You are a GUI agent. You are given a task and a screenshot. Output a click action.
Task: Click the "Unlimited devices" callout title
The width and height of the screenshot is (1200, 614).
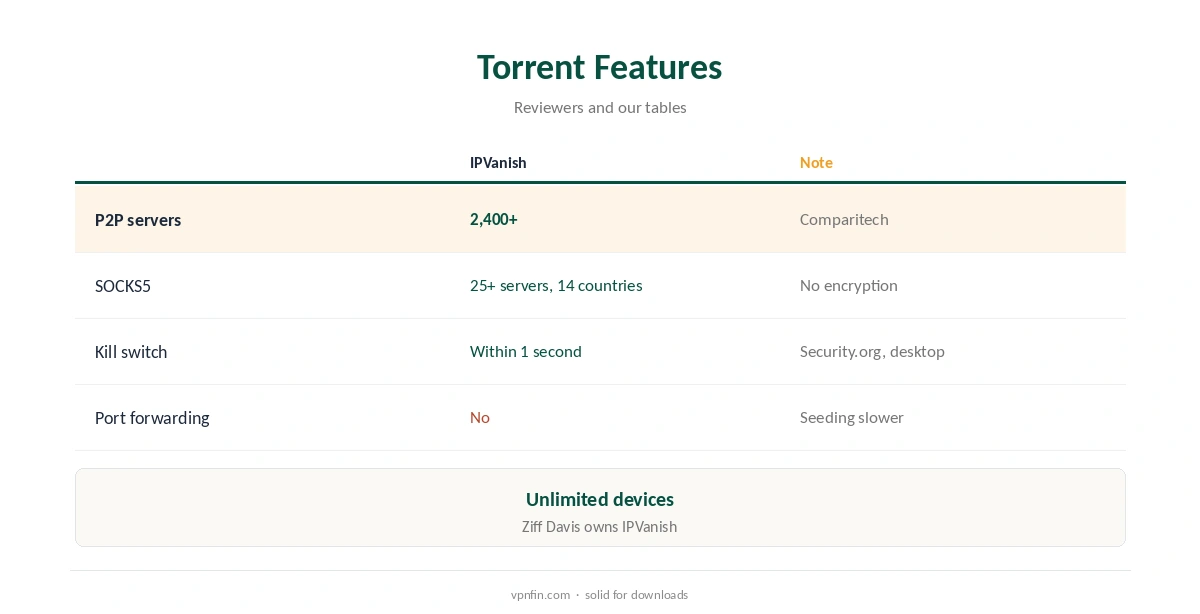(600, 499)
